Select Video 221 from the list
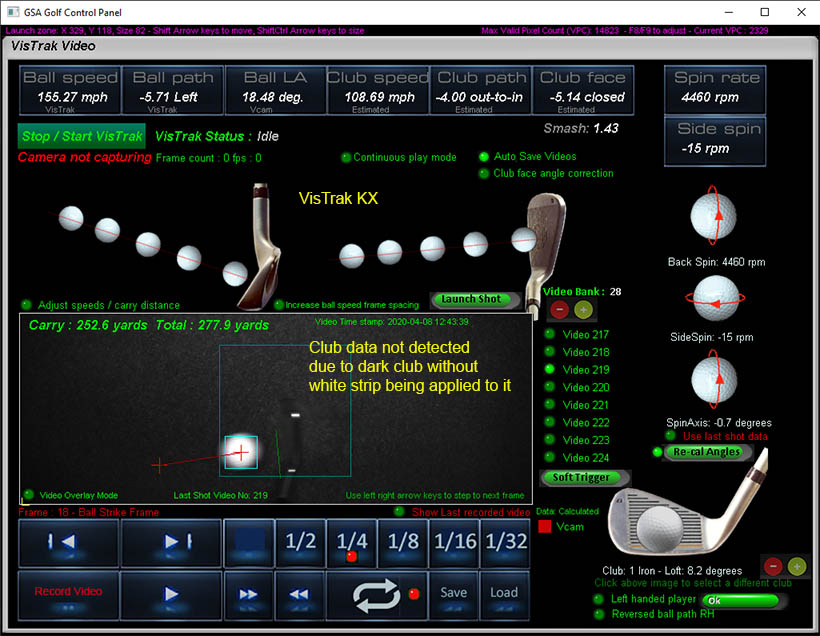Viewport: 820px width, 636px height. click(x=577, y=405)
